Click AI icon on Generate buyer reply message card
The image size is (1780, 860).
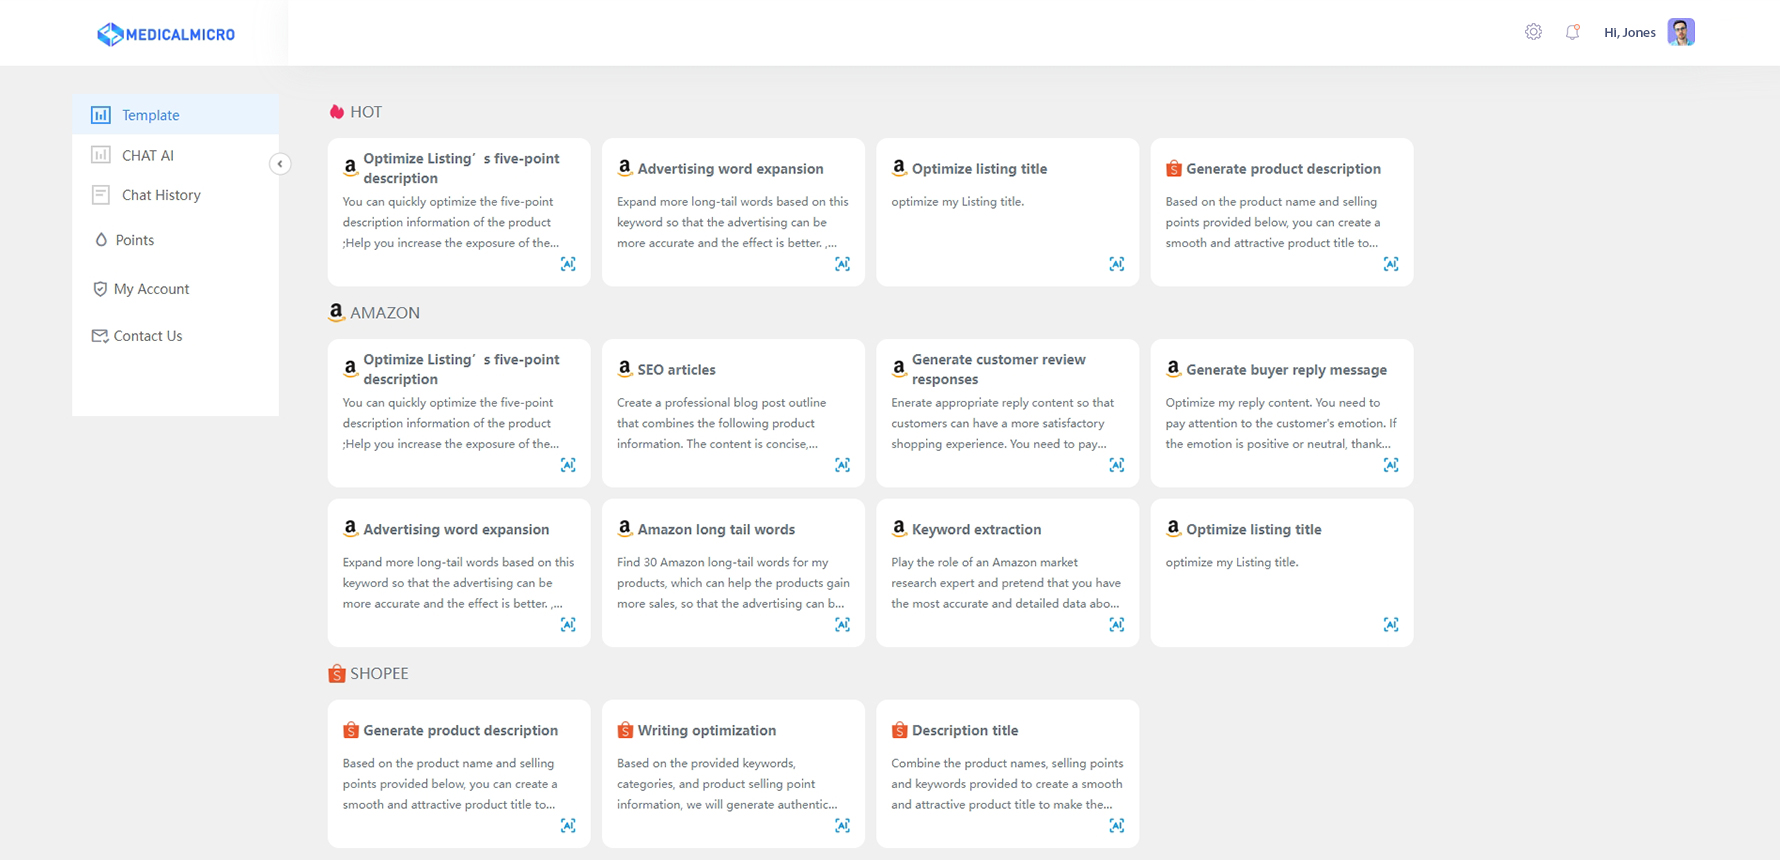click(1390, 465)
